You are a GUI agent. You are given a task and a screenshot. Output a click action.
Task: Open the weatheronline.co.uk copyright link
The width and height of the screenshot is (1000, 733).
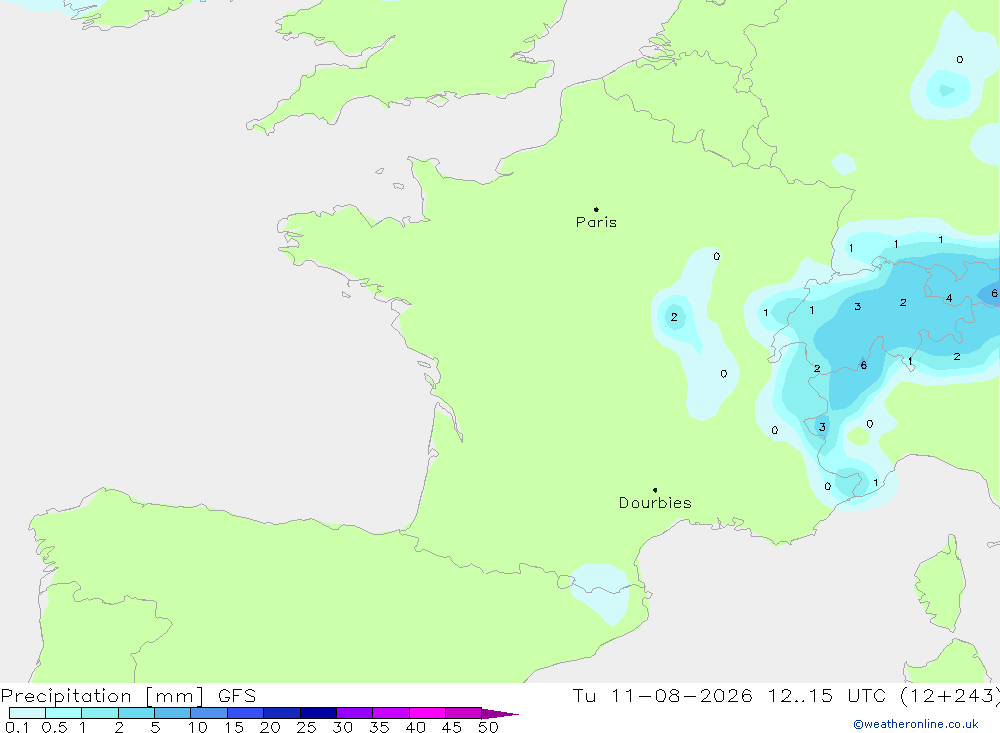(x=916, y=724)
